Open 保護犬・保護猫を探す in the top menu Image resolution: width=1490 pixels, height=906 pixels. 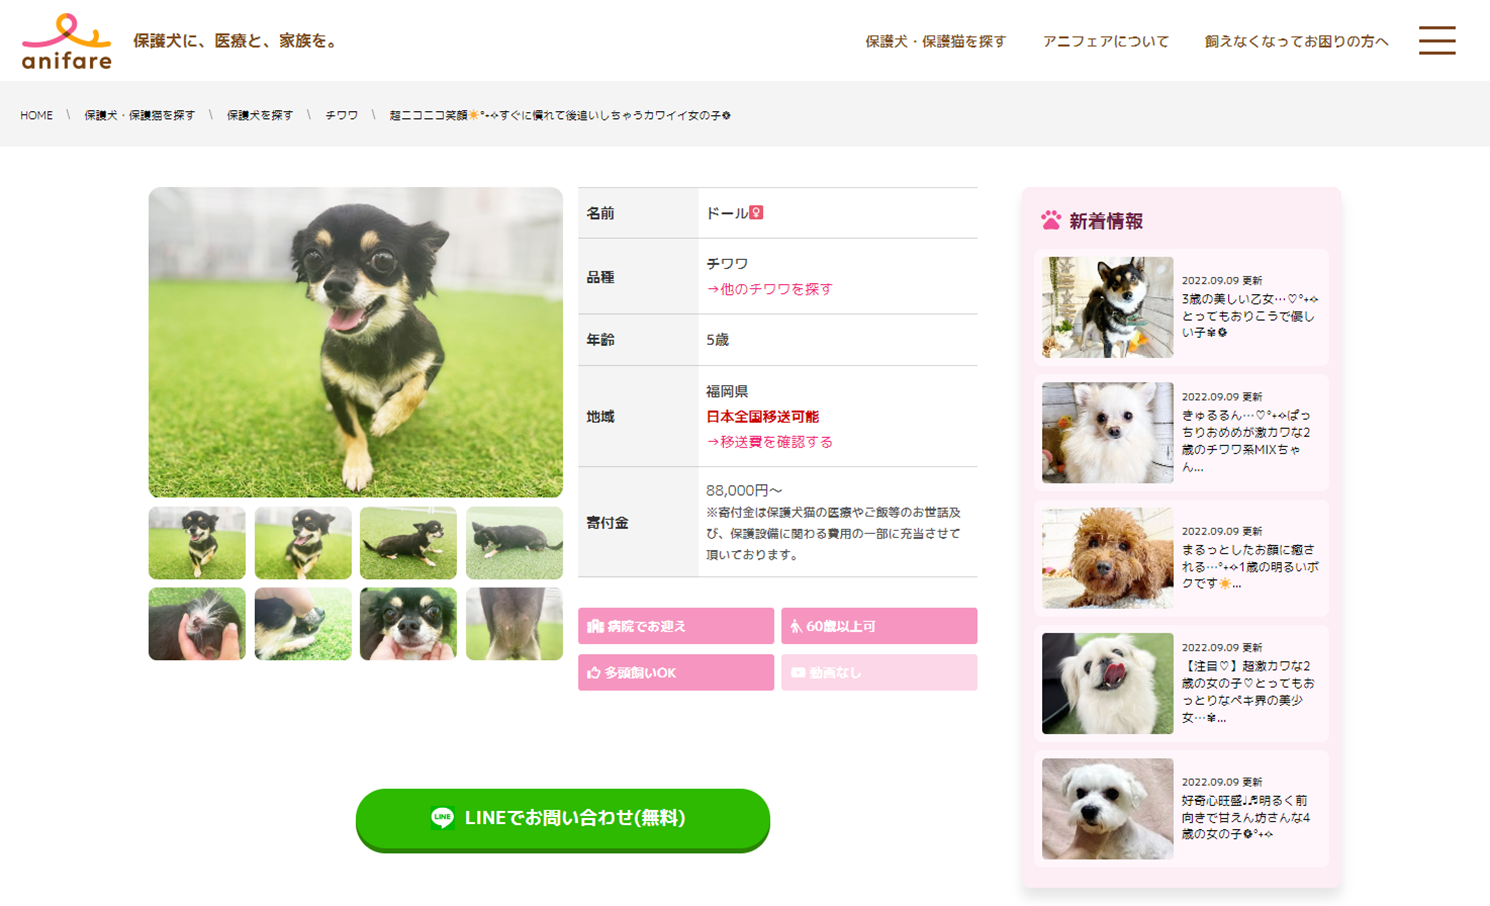click(935, 41)
